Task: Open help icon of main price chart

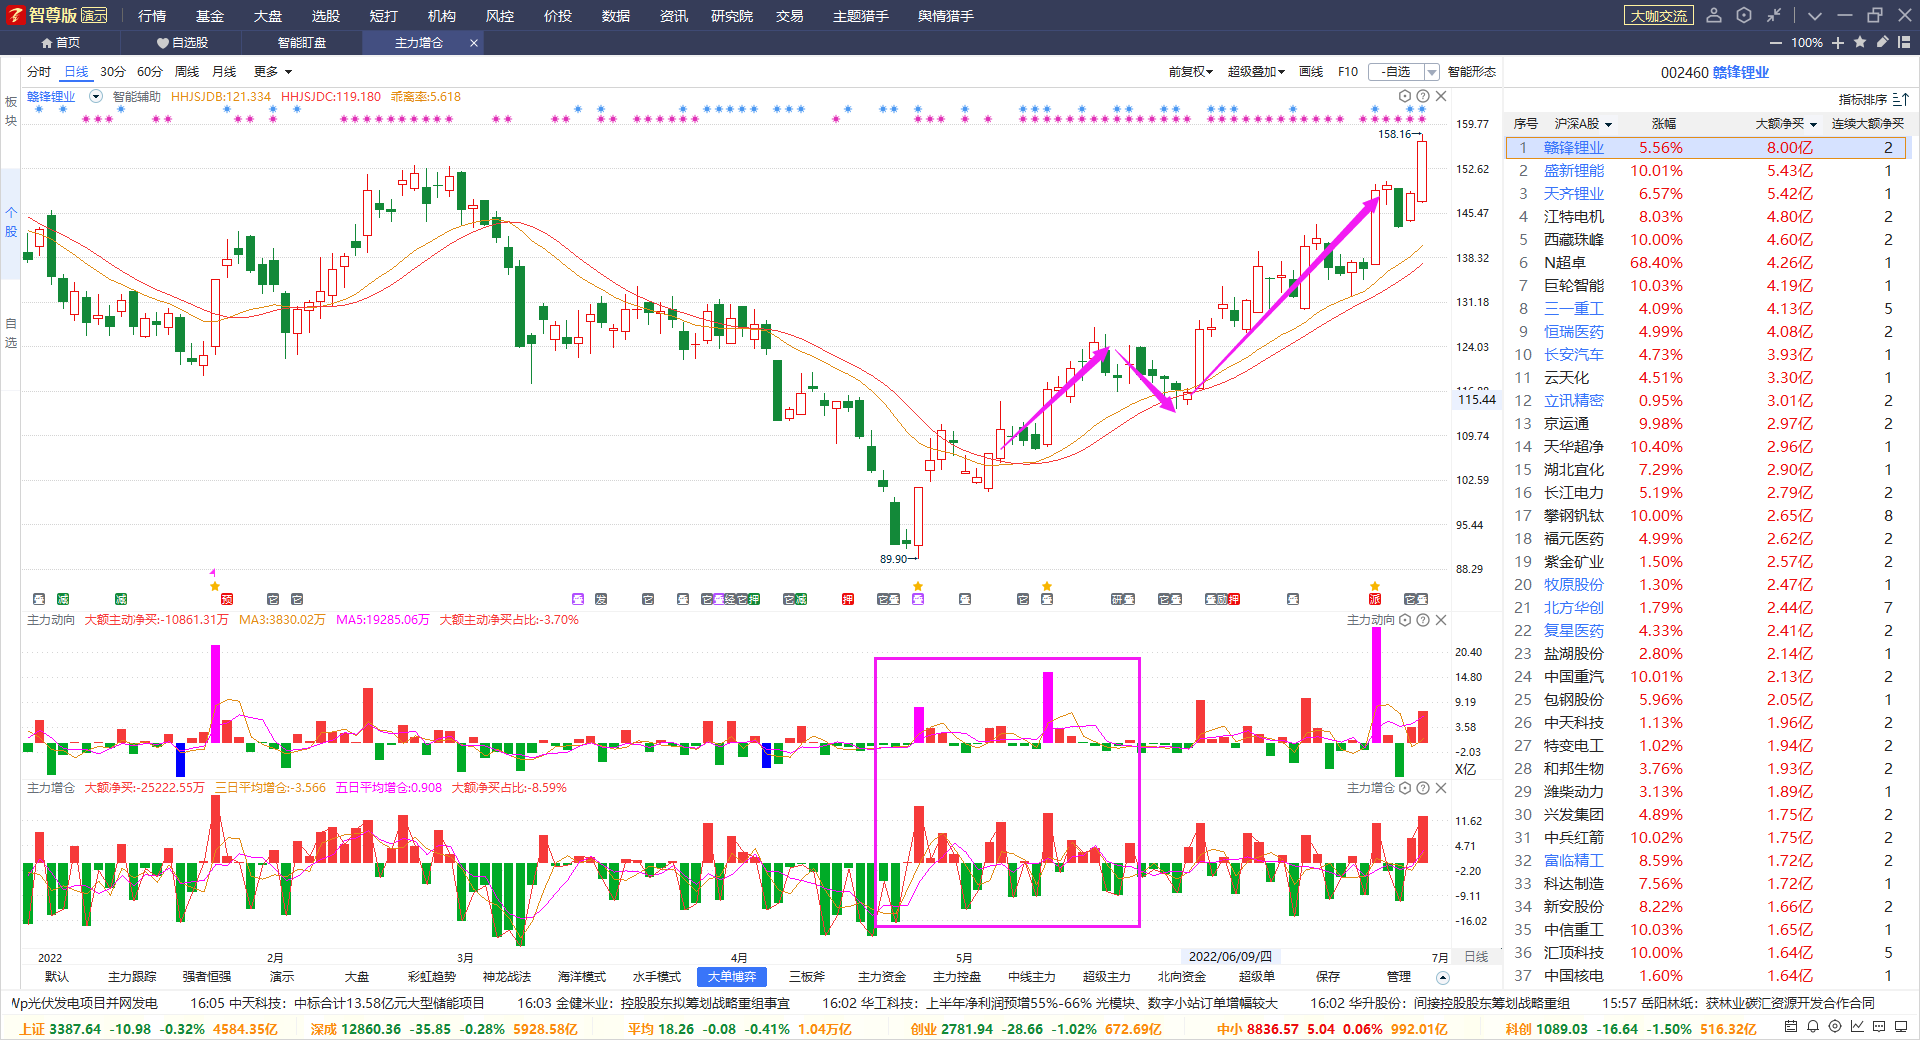Action: click(x=1423, y=96)
